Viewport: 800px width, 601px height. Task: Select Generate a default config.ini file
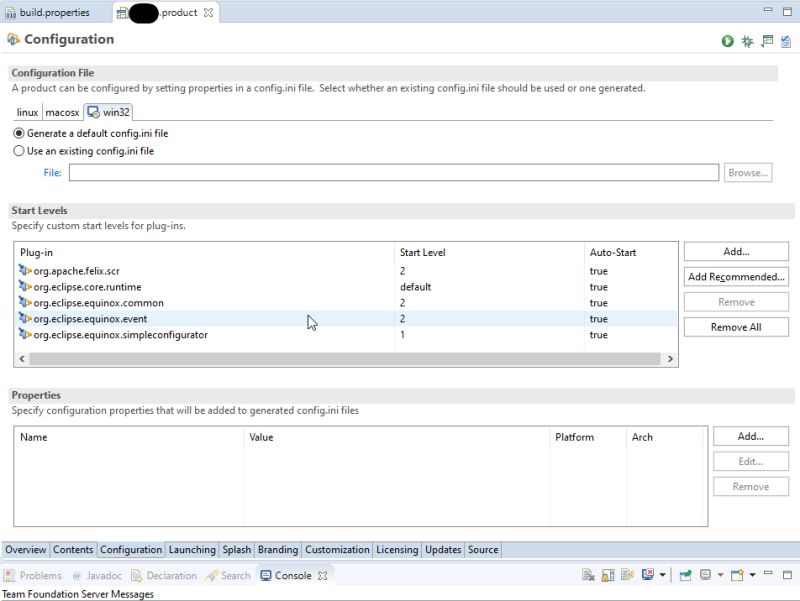coord(19,133)
